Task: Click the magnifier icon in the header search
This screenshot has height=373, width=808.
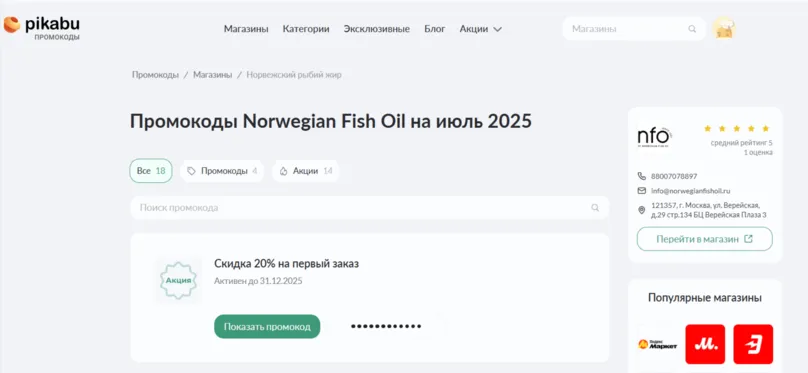Action: [692, 29]
